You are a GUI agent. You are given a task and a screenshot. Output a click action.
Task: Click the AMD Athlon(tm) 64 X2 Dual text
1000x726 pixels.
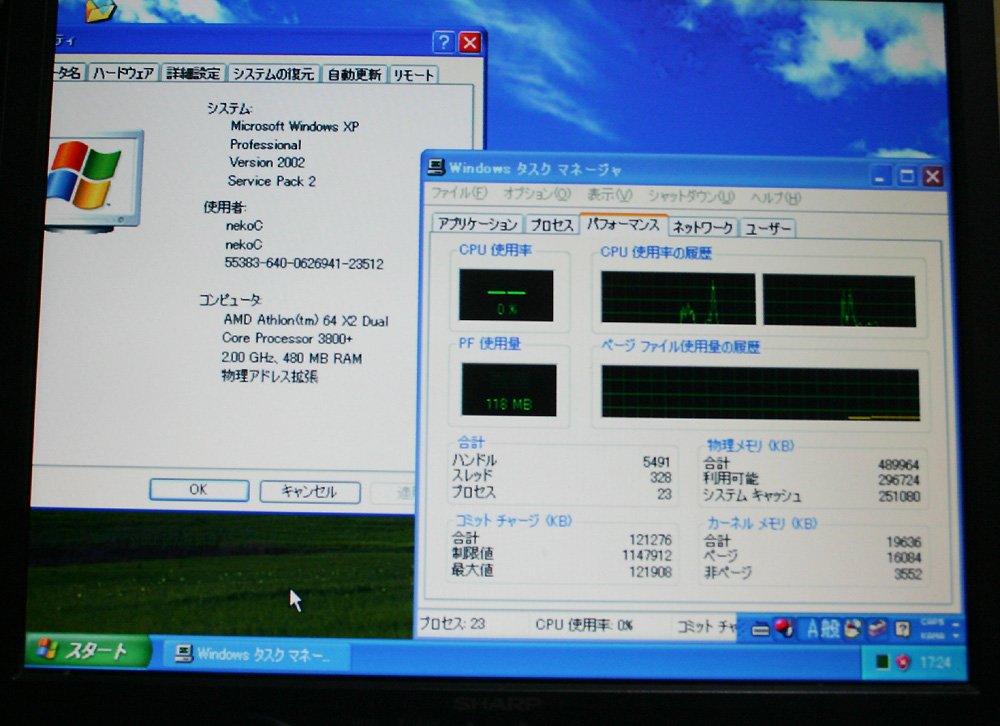click(305, 320)
